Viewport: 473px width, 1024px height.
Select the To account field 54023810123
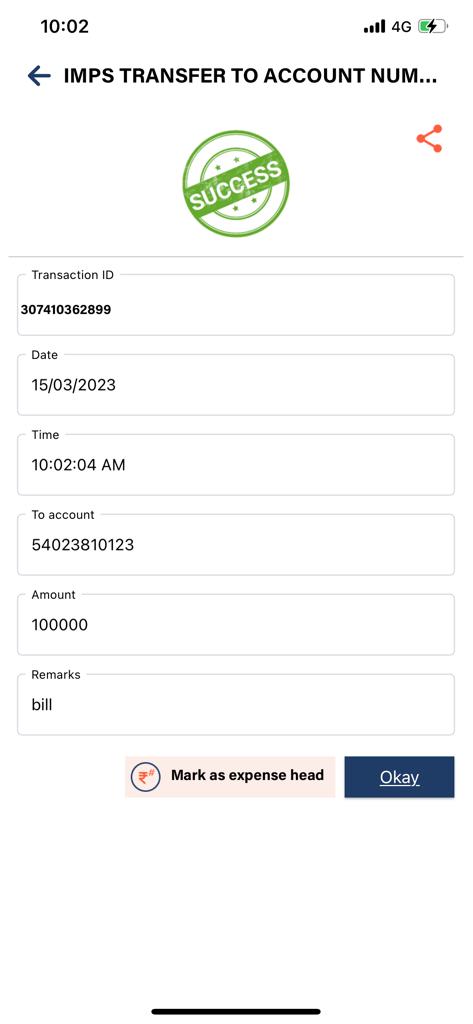point(236,545)
